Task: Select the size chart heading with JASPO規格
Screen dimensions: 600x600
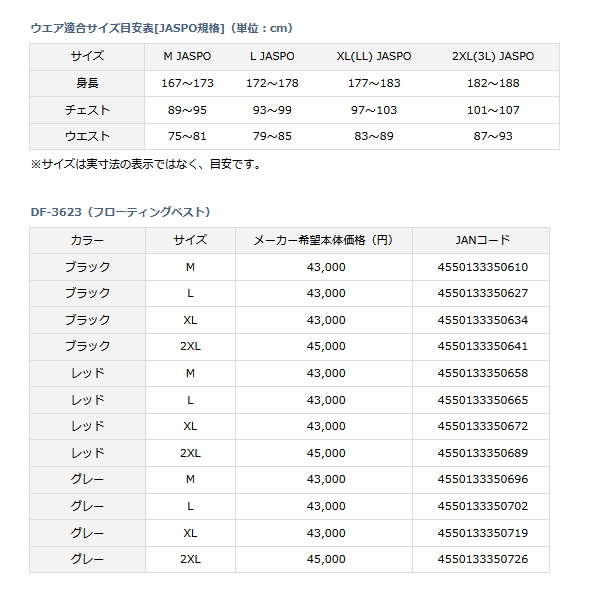Action: point(161,28)
